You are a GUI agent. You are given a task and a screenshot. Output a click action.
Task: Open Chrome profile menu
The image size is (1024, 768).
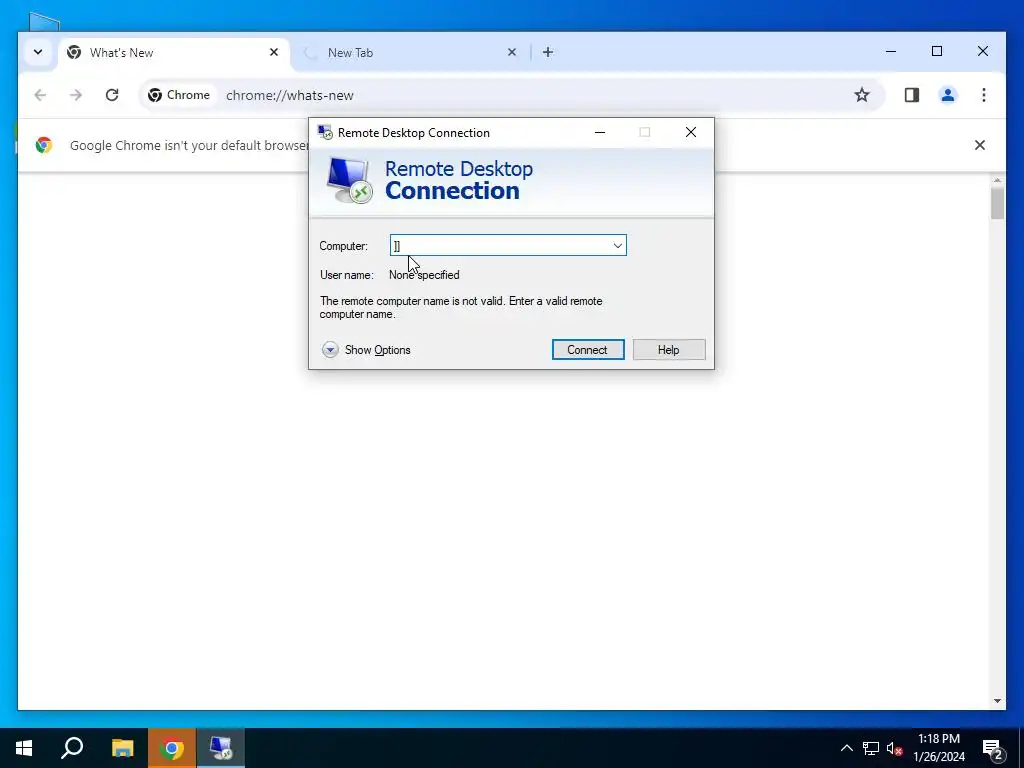tap(948, 95)
